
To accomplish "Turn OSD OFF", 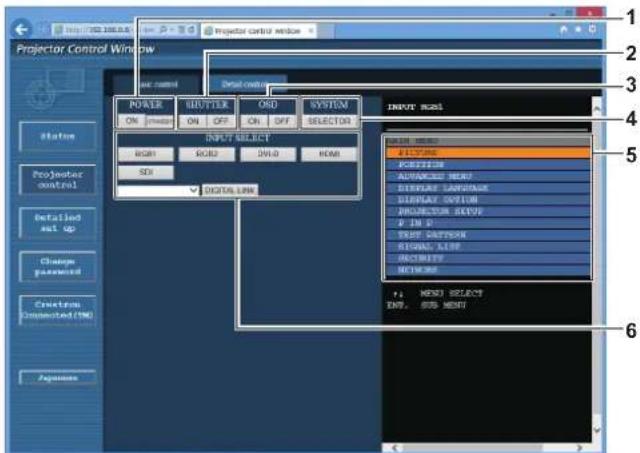I will (x=282, y=121).
